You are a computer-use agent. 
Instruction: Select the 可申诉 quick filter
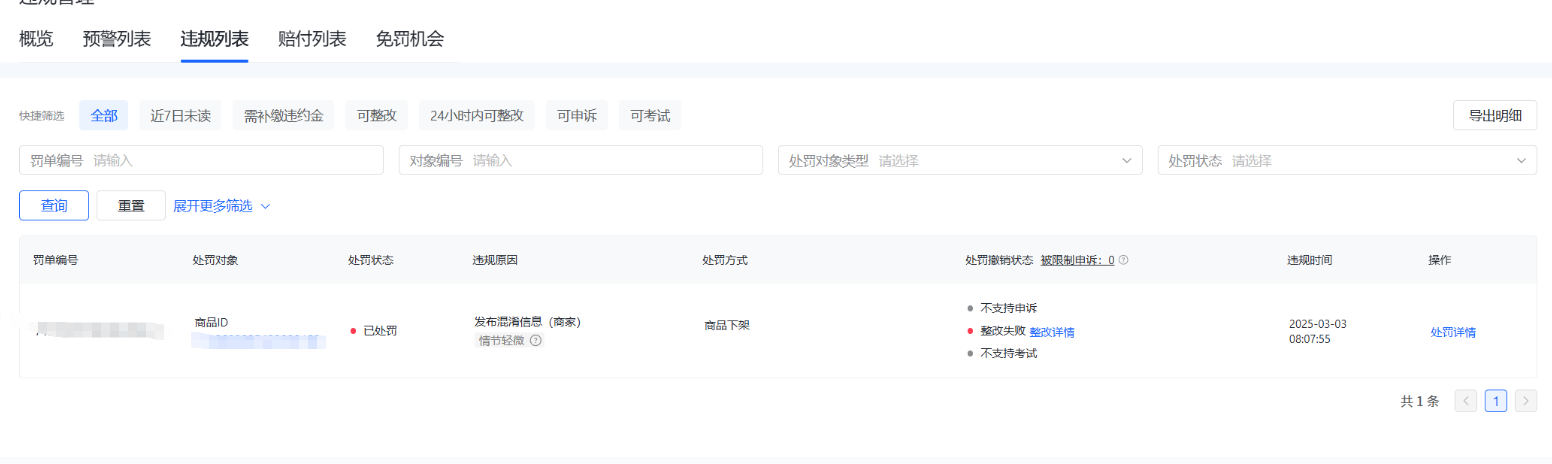[577, 116]
